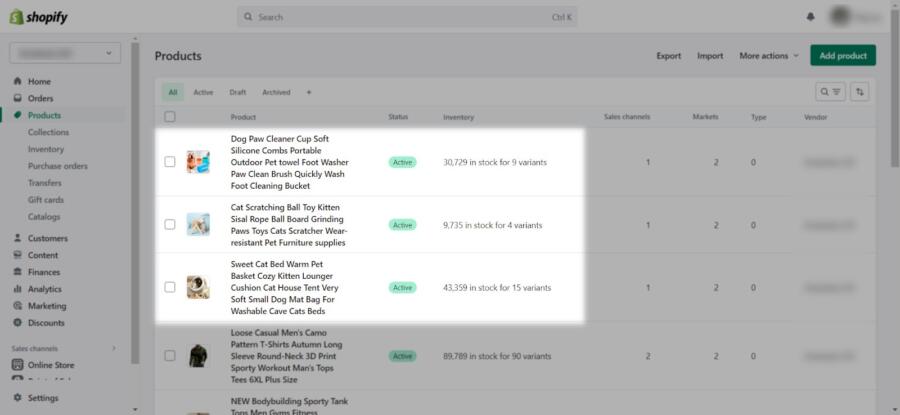Open Catalogs in the sidebar
The width and height of the screenshot is (900, 415).
pyautogui.click(x=44, y=217)
